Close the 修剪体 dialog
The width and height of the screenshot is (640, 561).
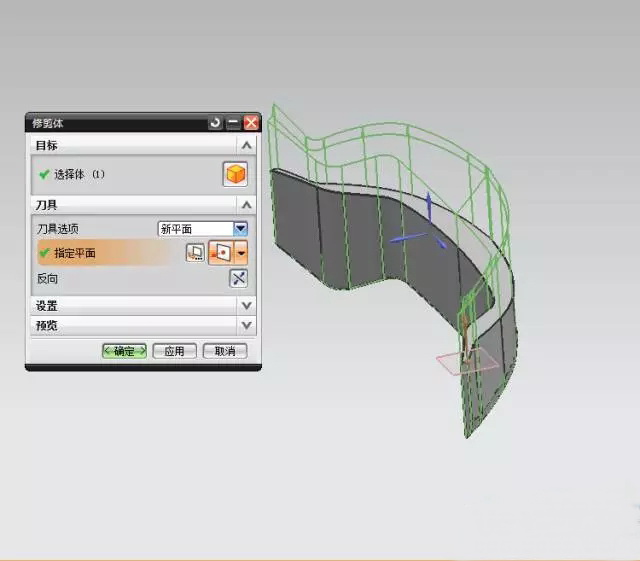point(250,123)
